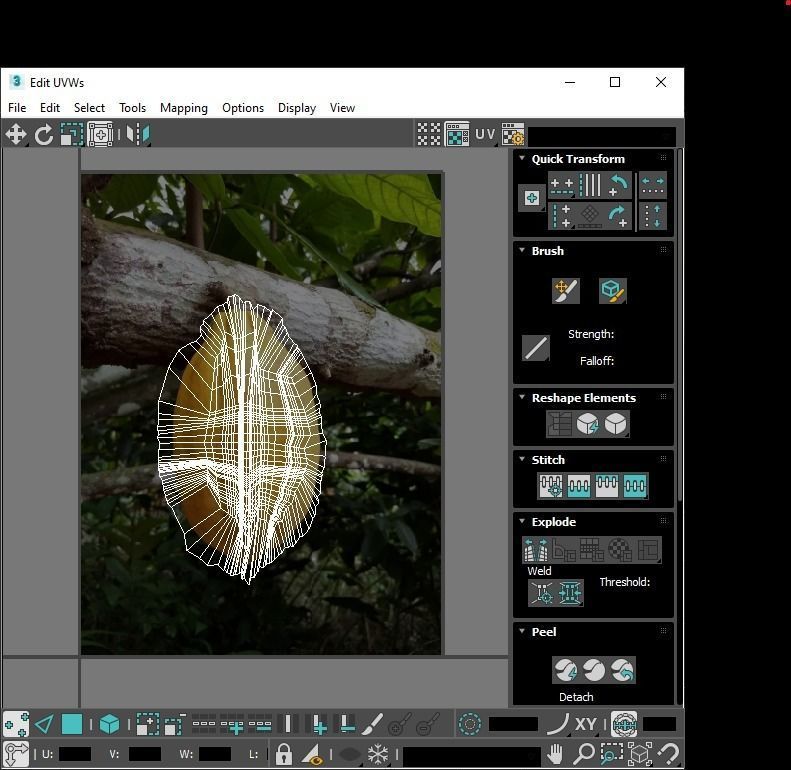Open the Edit menu
The height and width of the screenshot is (770, 791).
49,108
